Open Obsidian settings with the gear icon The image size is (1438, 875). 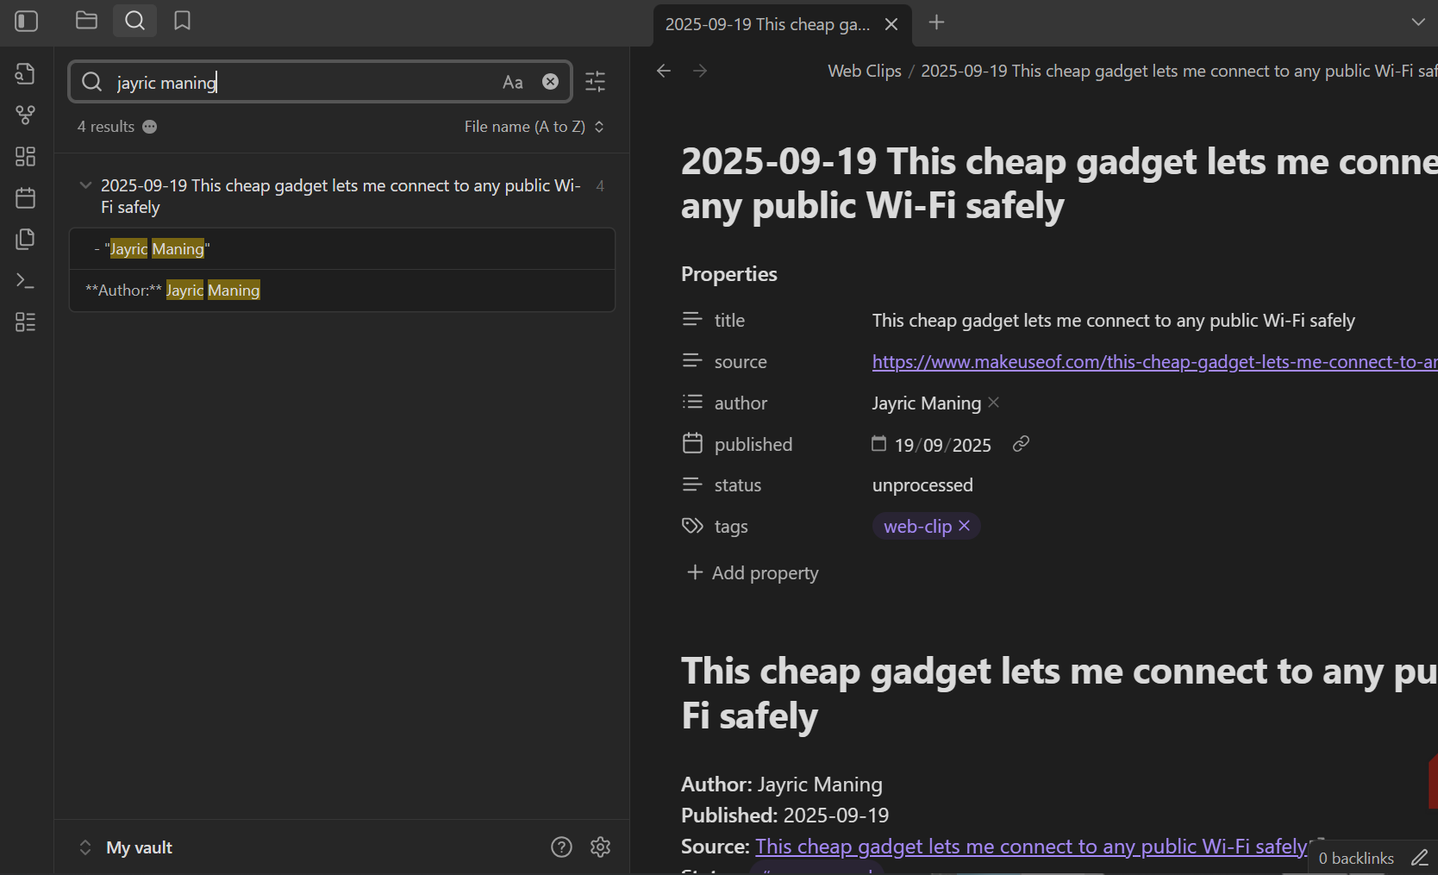coord(600,846)
